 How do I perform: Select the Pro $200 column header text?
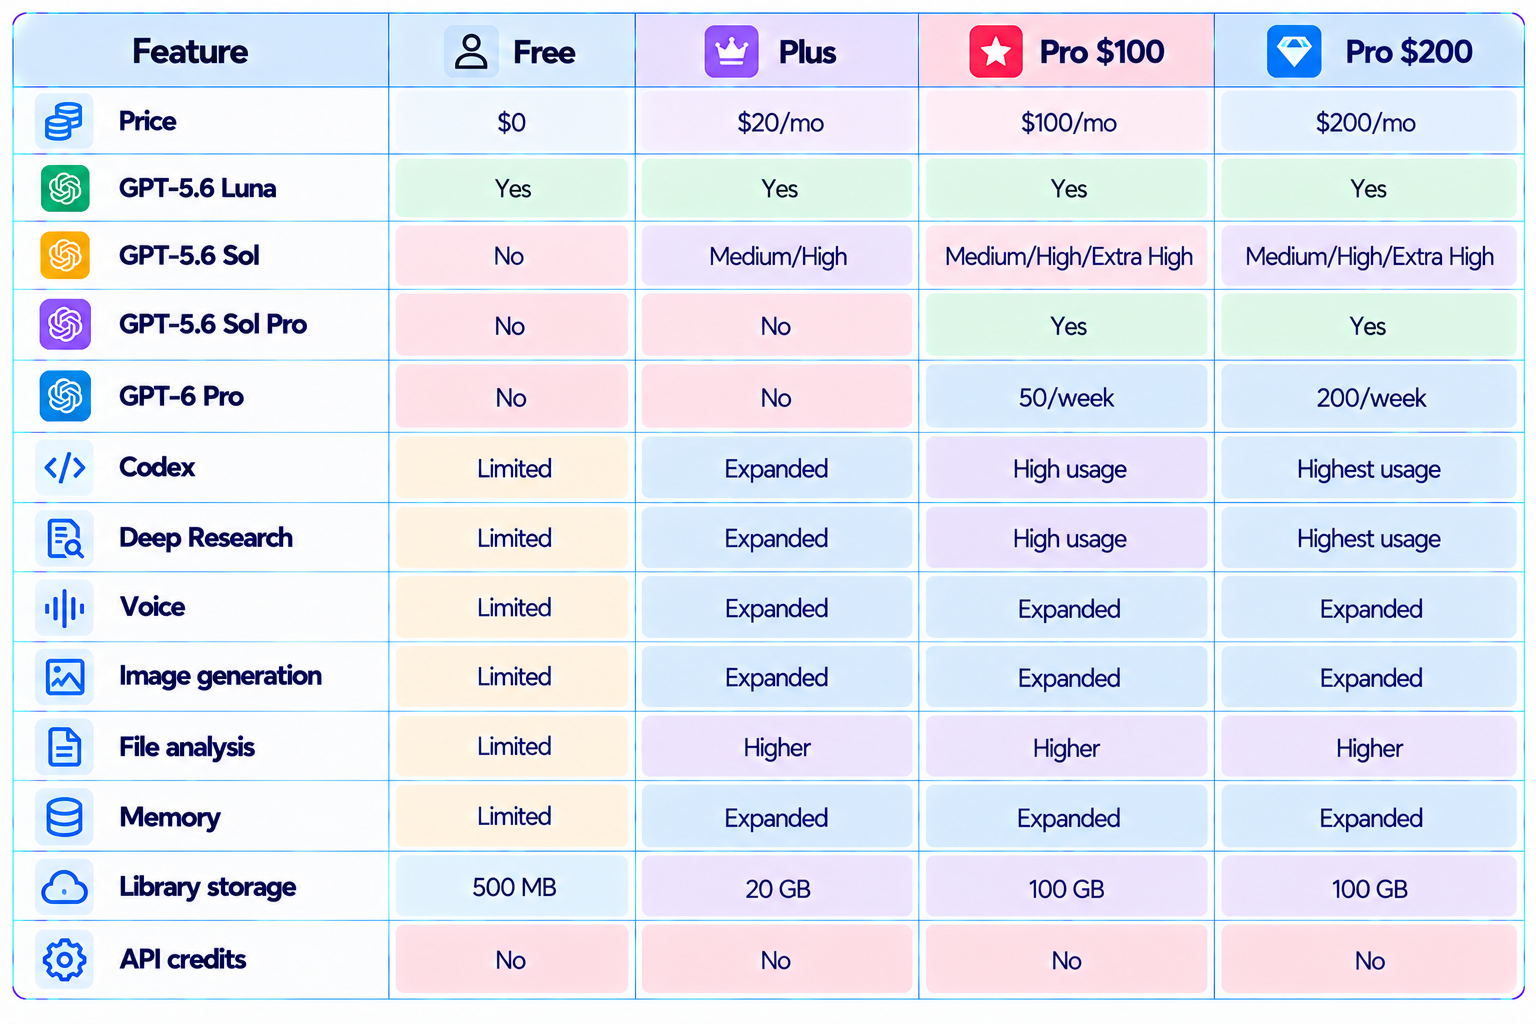(1408, 52)
